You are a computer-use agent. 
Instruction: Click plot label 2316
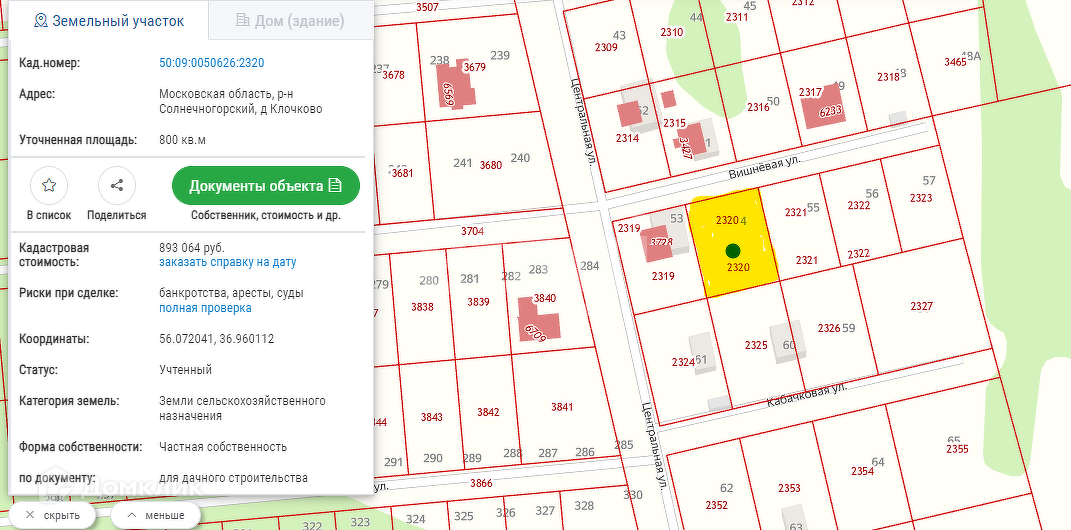point(757,107)
